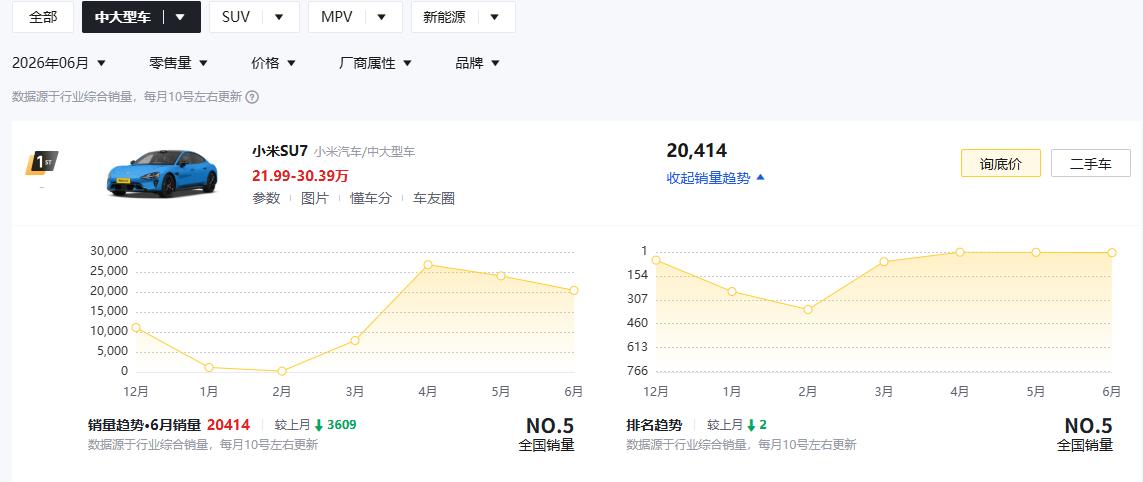Open the MPV dropdown arrow
This screenshot has width=1143, height=482.
click(x=381, y=17)
